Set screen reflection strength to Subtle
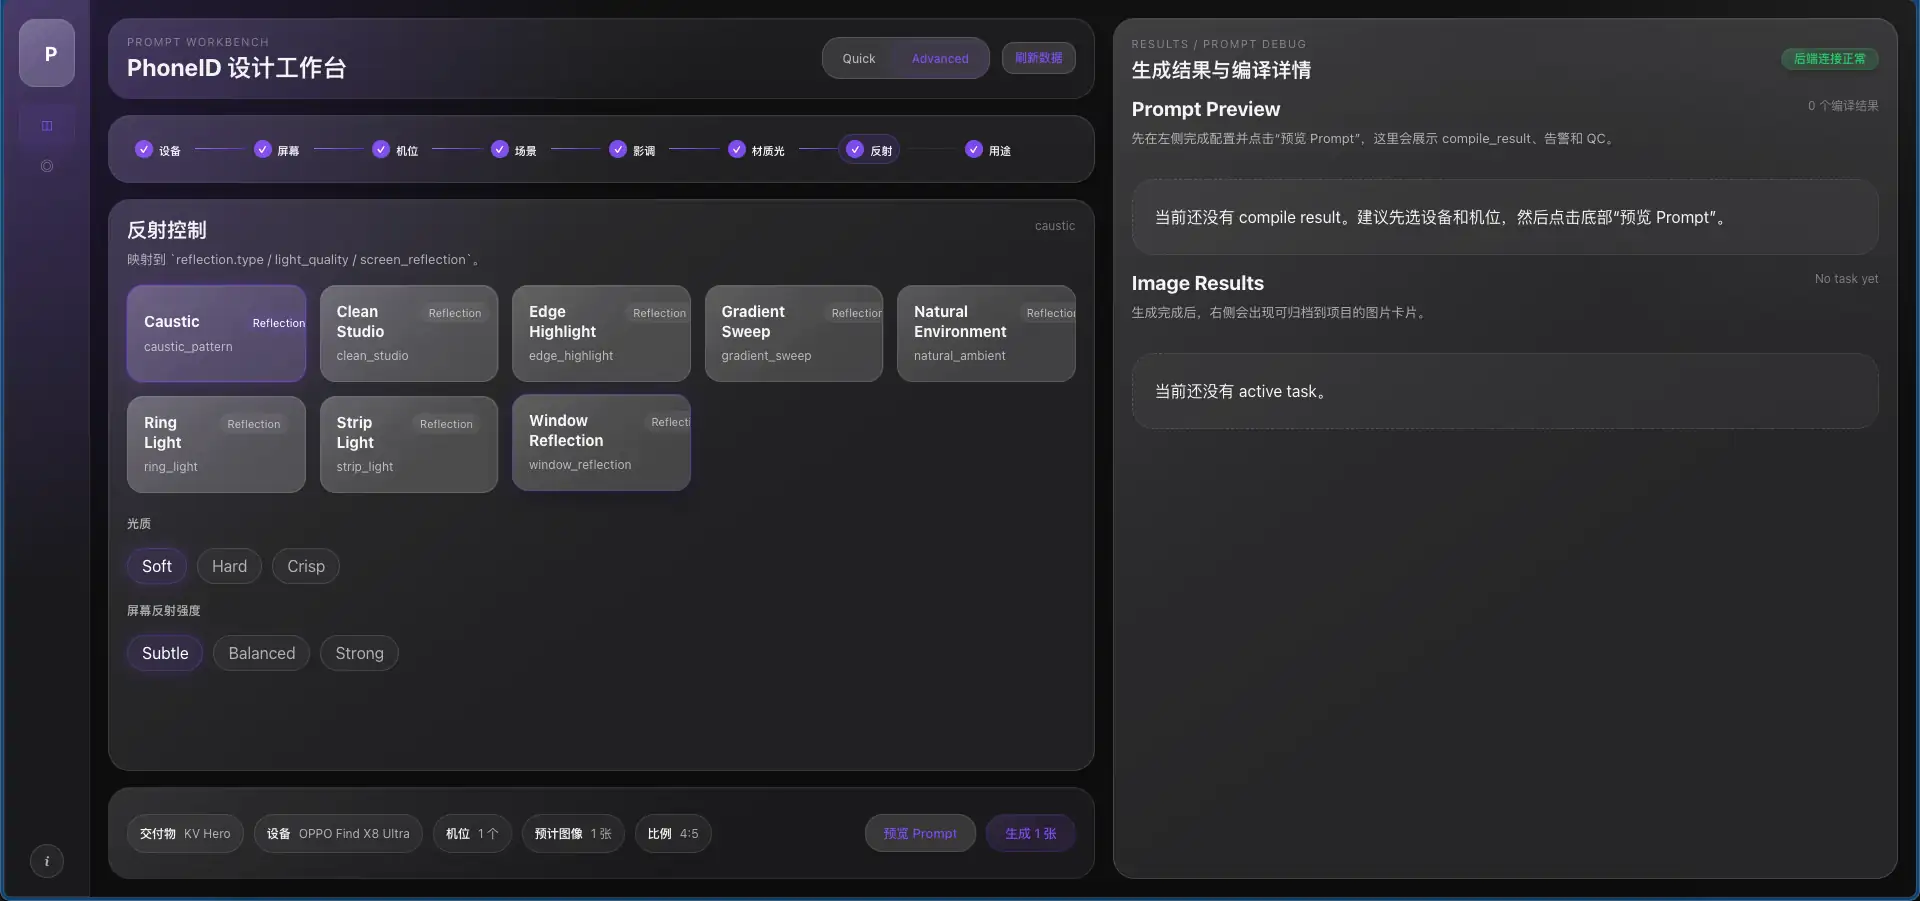The height and width of the screenshot is (901, 1920). pyautogui.click(x=165, y=653)
